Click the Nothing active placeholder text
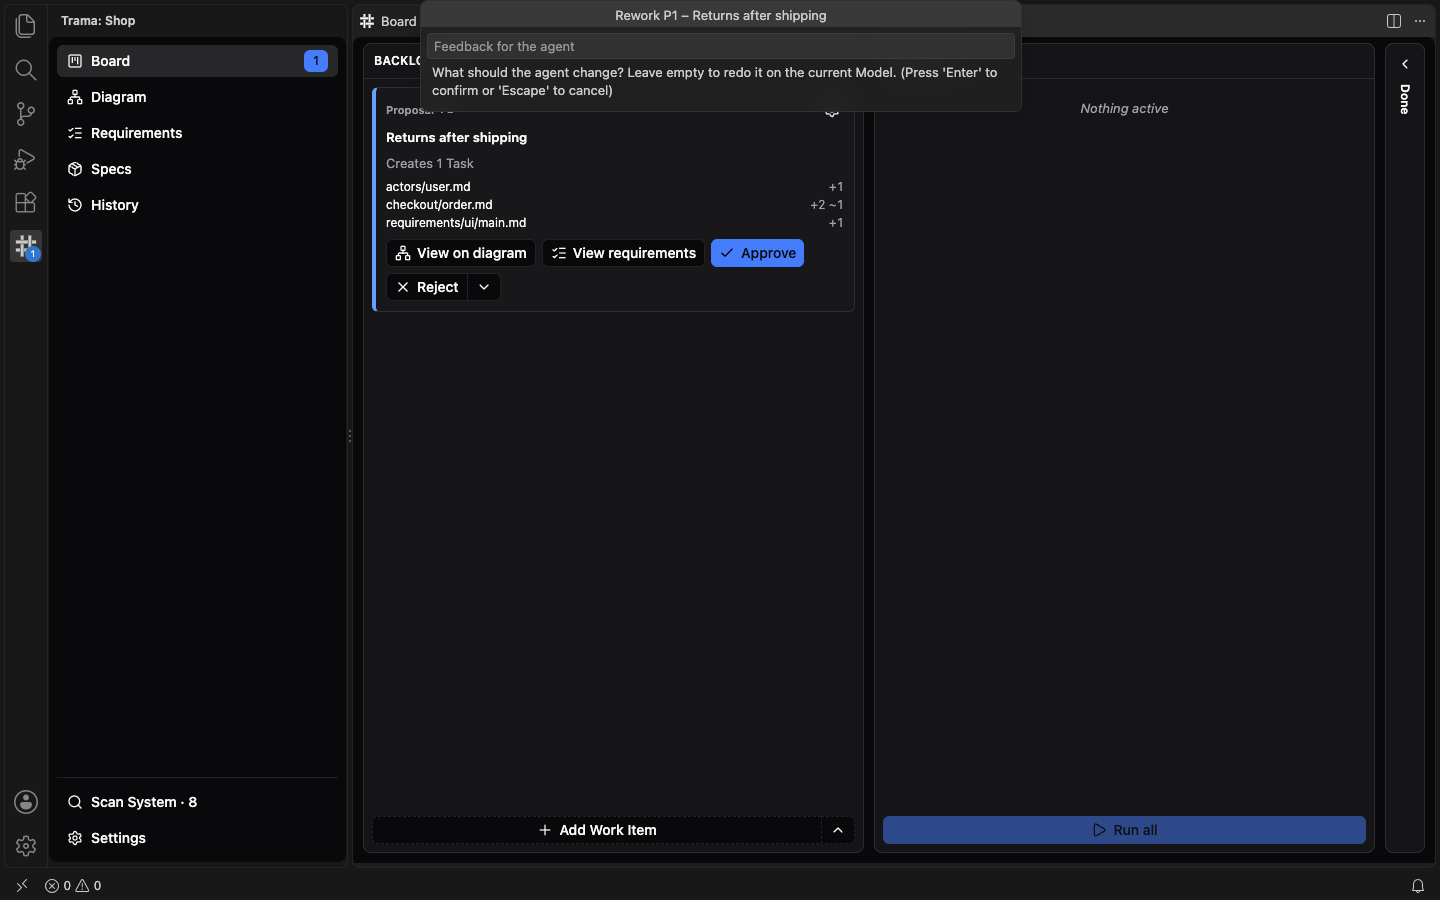1440x900 pixels. click(x=1124, y=109)
